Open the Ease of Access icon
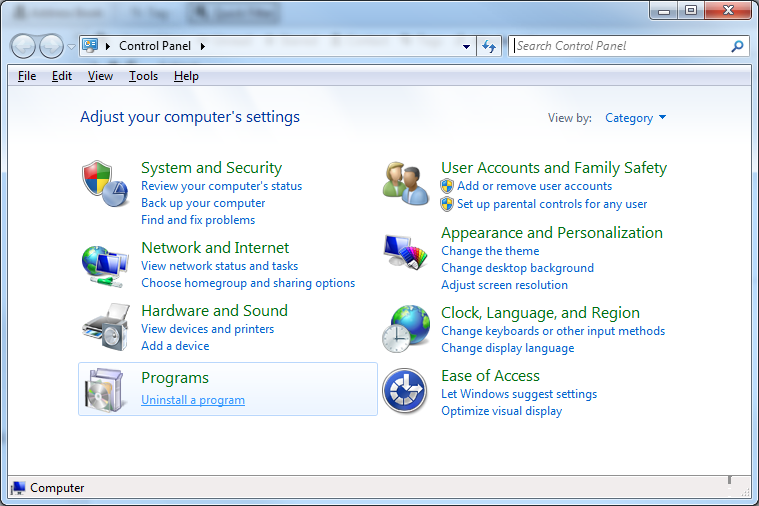The height and width of the screenshot is (506, 759). coord(405,391)
